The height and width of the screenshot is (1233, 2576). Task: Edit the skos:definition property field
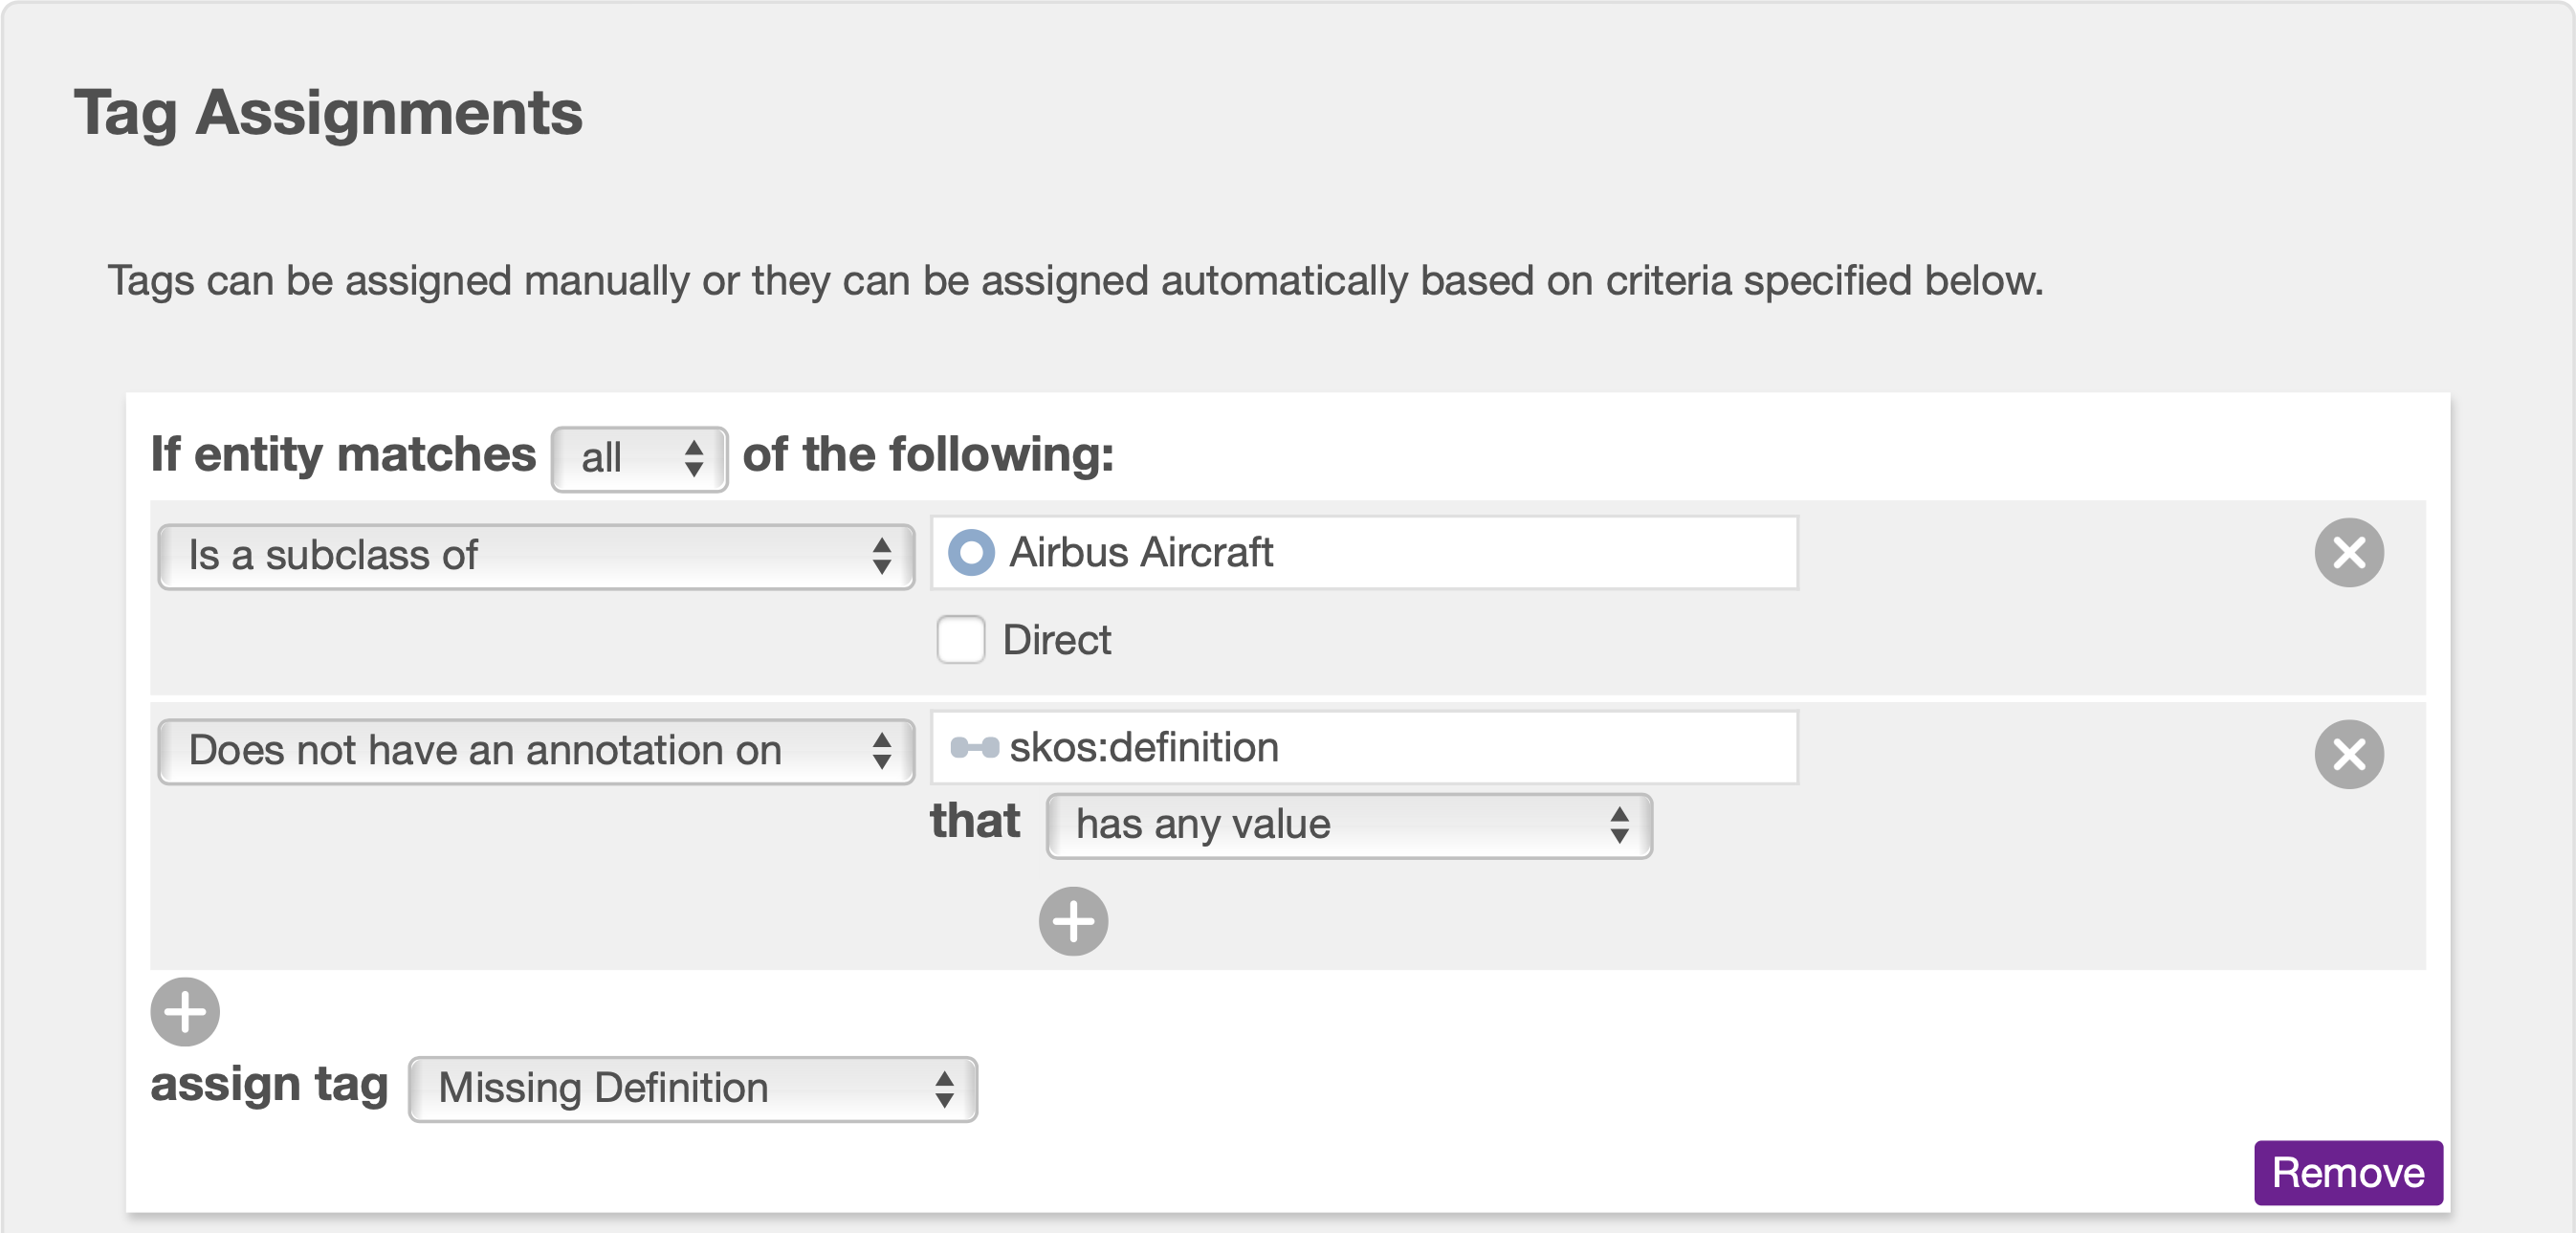pos(1364,748)
